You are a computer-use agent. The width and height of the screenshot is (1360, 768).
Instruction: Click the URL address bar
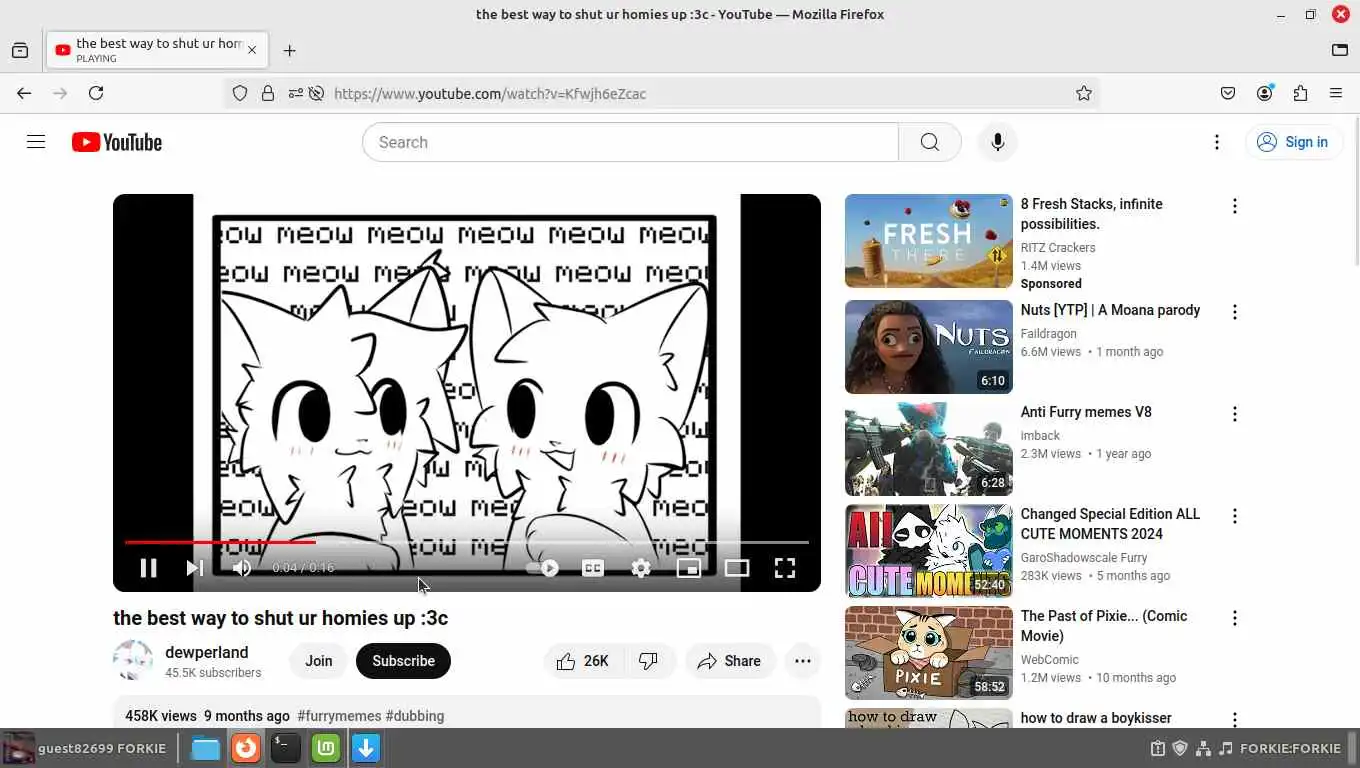pyautogui.click(x=700, y=93)
